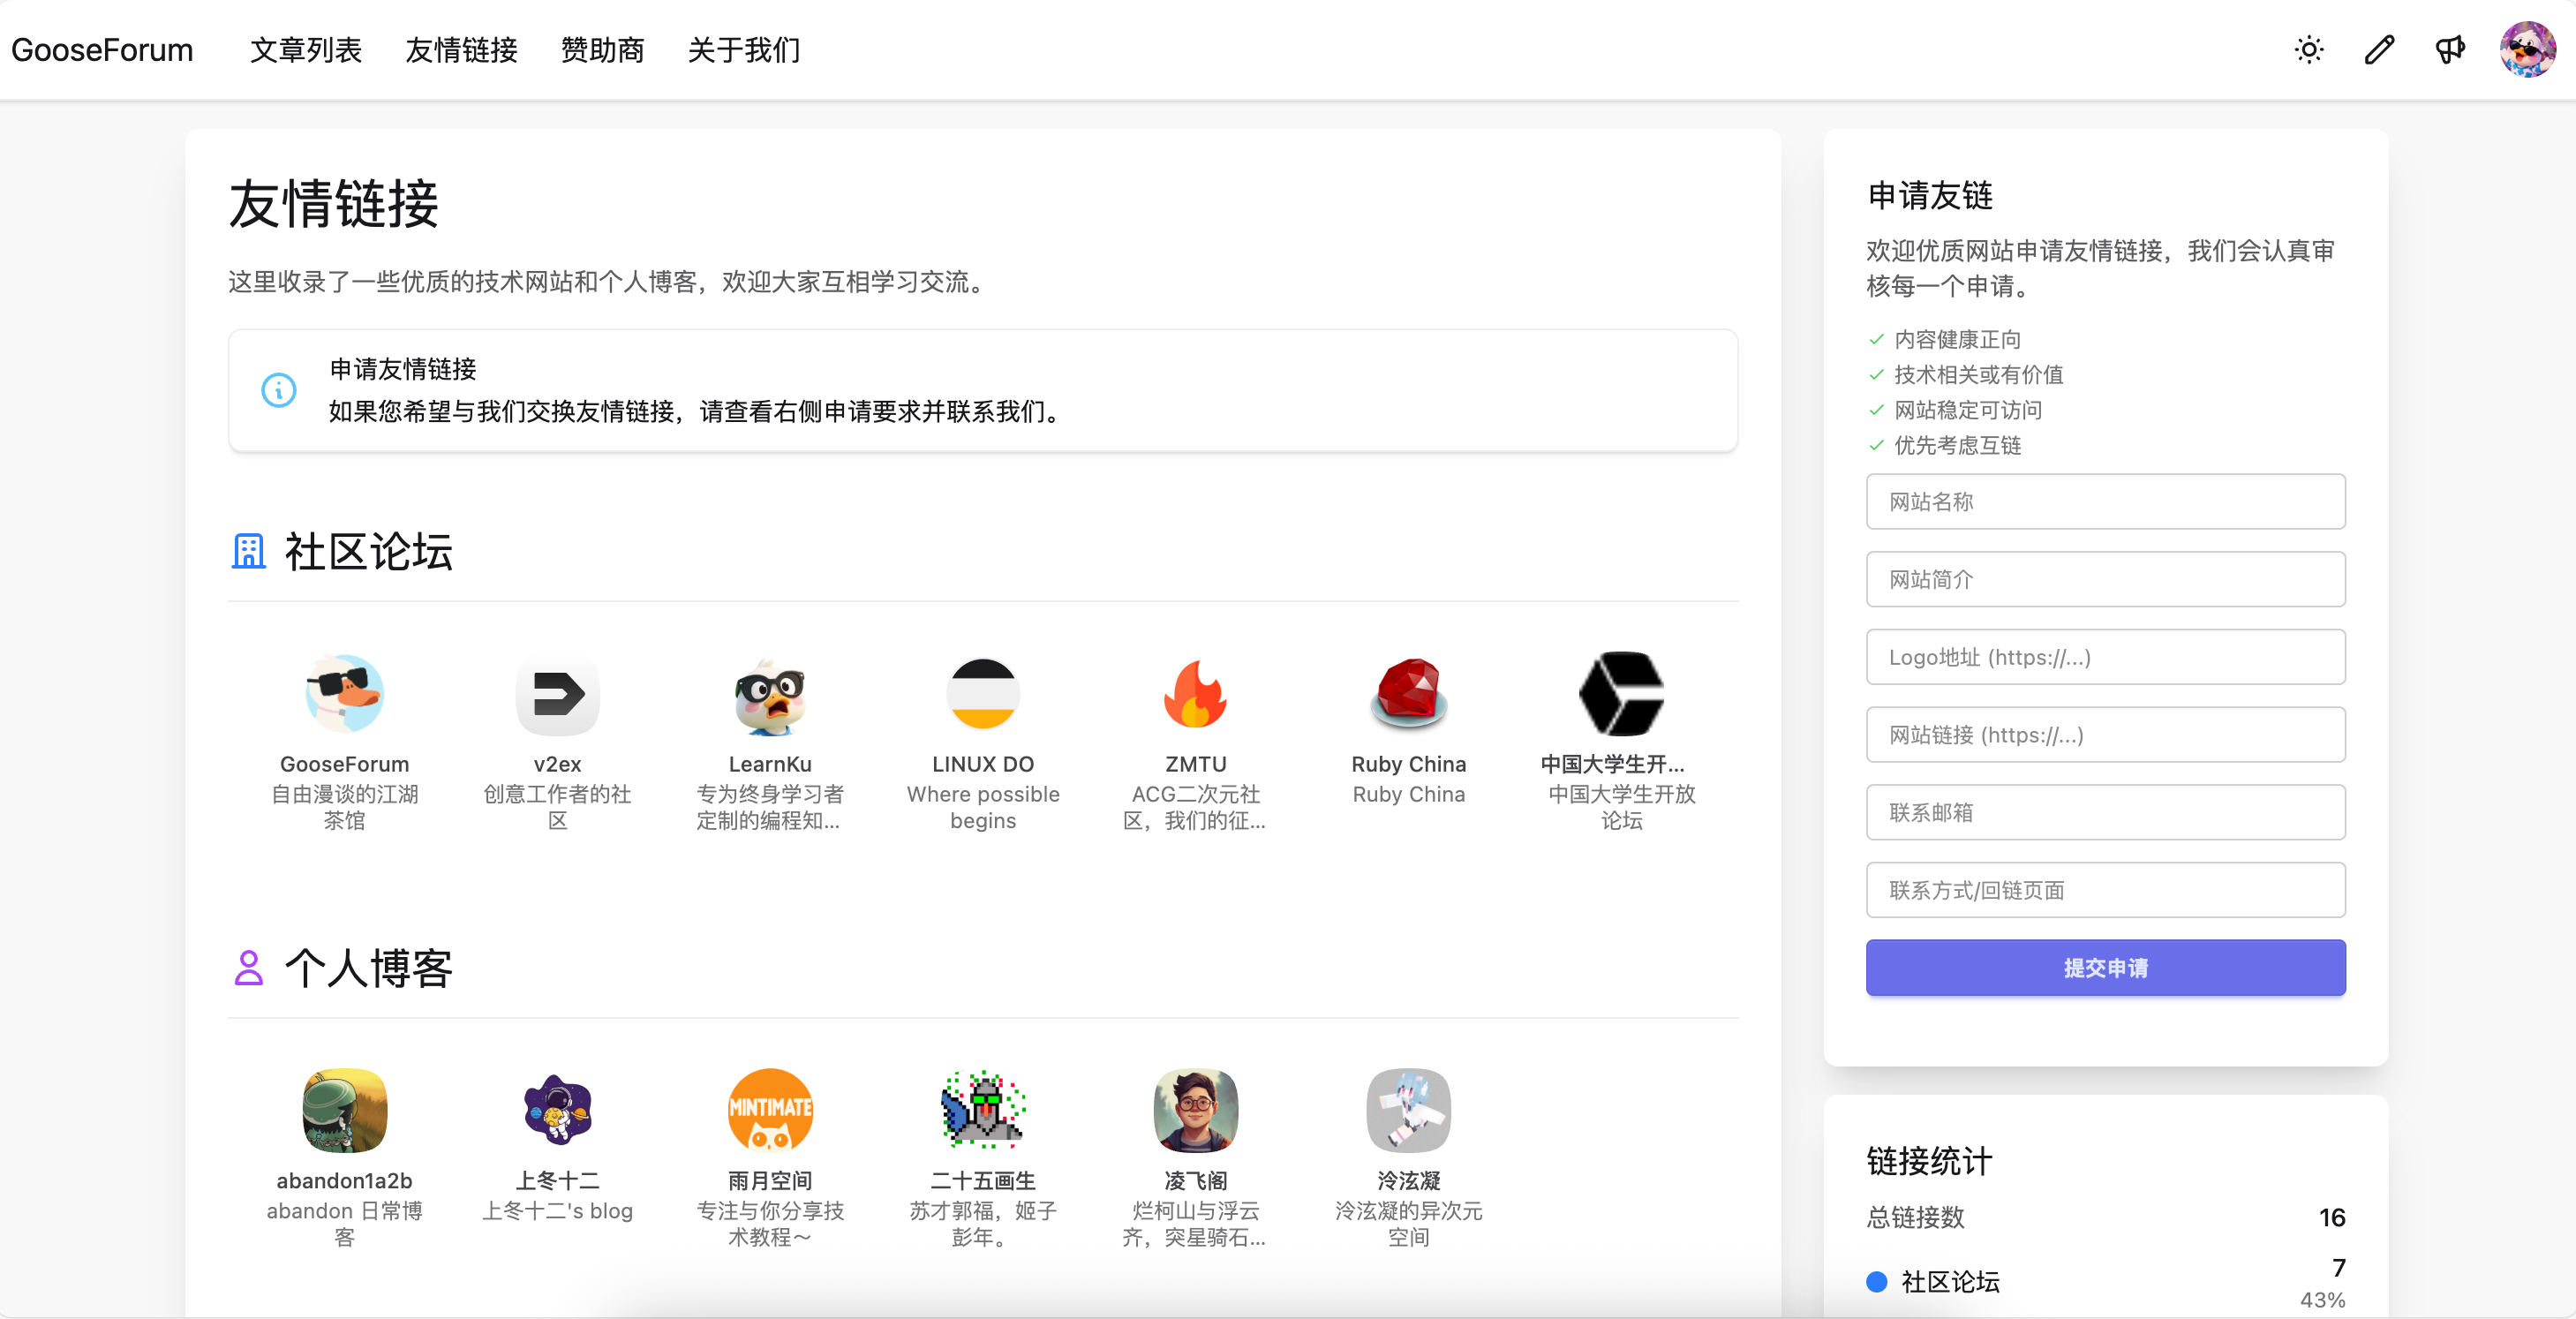Open the 凌飞阁 blog title
The height and width of the screenshot is (1319, 2576).
click(1196, 1181)
